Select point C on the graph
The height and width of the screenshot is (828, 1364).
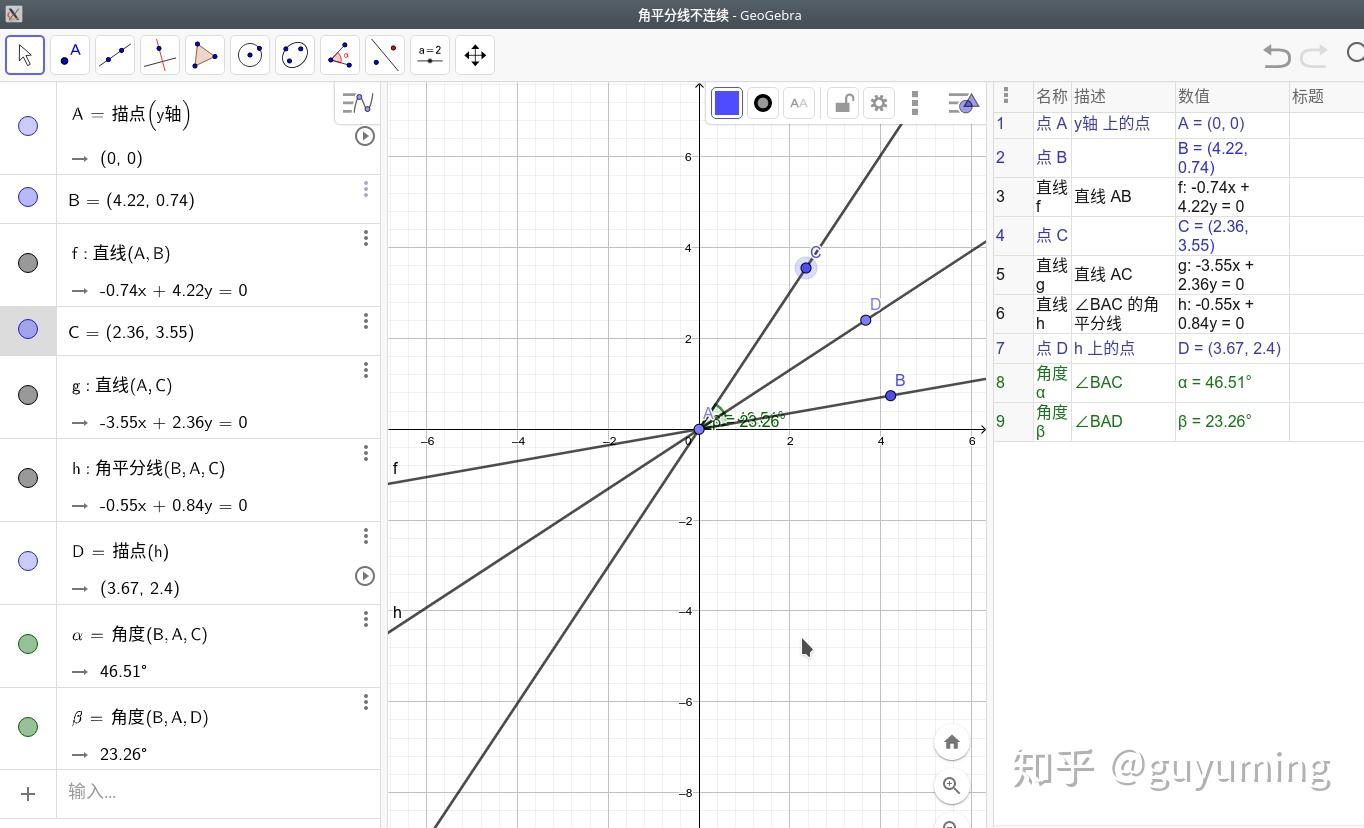806,268
